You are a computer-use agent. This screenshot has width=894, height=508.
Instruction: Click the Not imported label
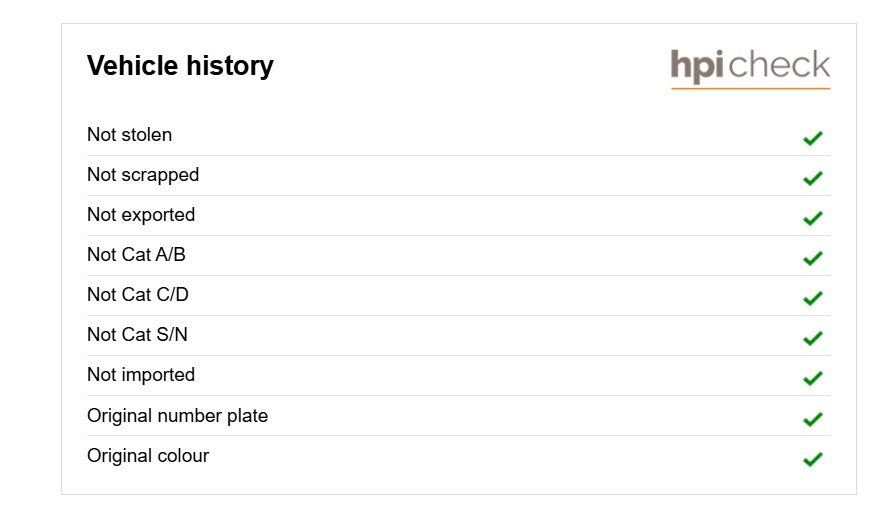(141, 375)
